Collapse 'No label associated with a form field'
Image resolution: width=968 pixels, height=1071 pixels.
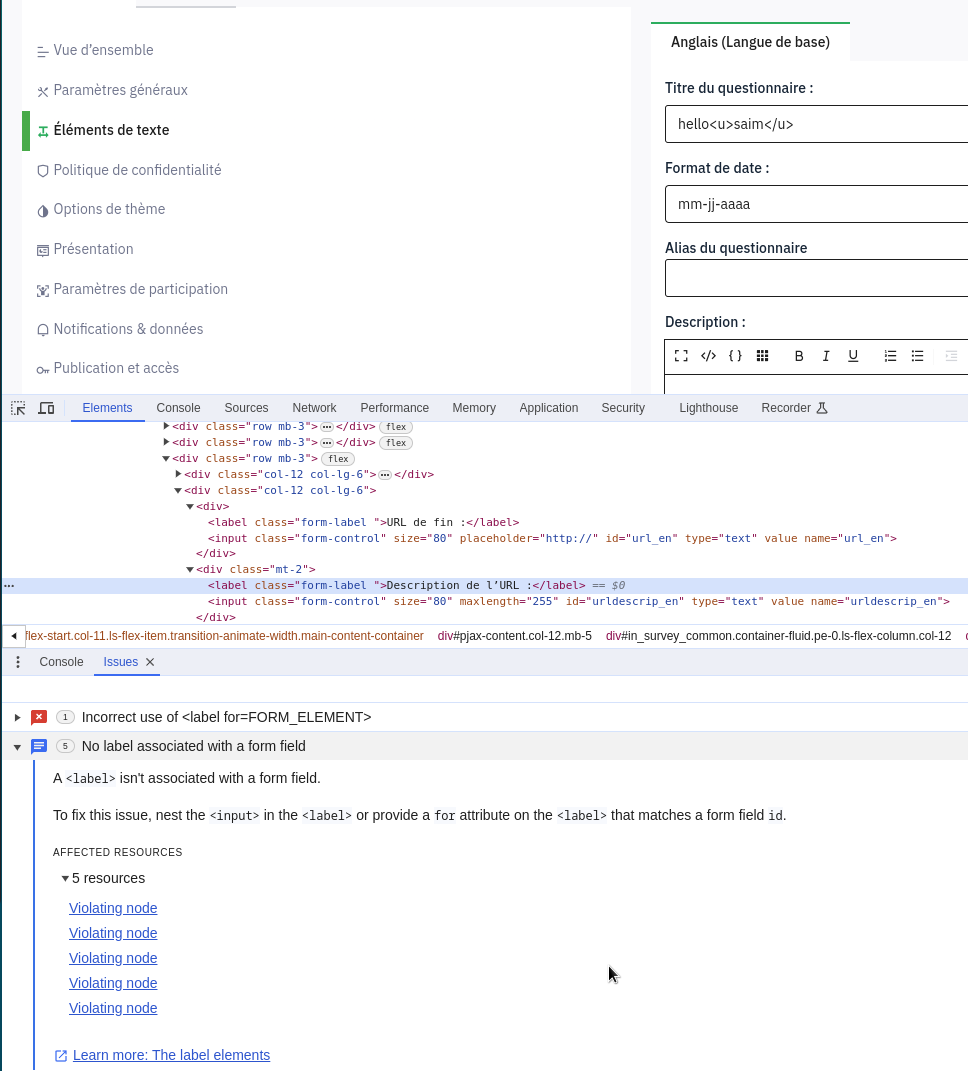tap(17, 747)
